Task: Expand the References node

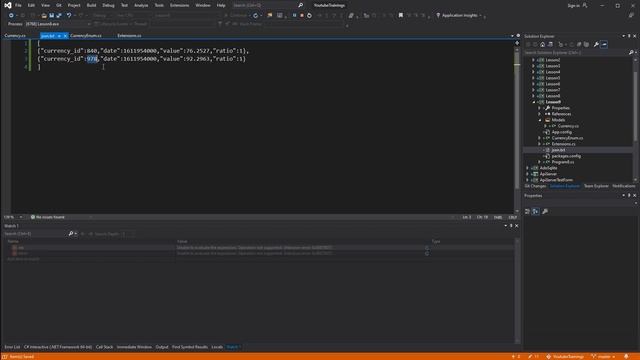Action: 540,114
